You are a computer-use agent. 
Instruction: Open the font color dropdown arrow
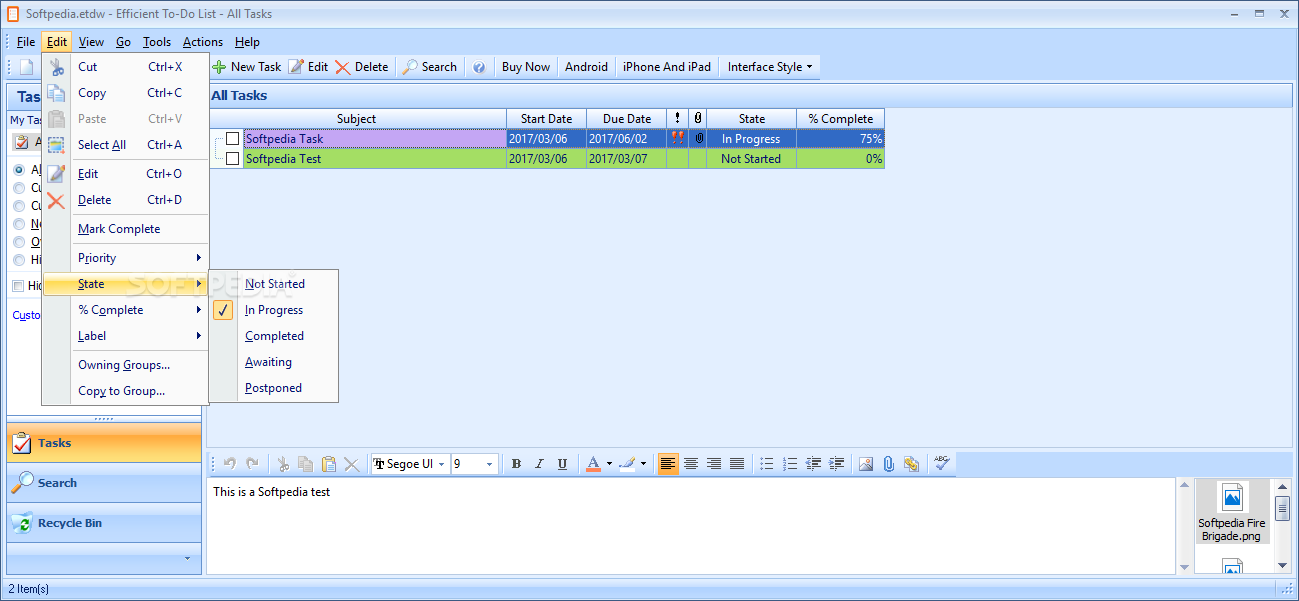click(x=609, y=464)
